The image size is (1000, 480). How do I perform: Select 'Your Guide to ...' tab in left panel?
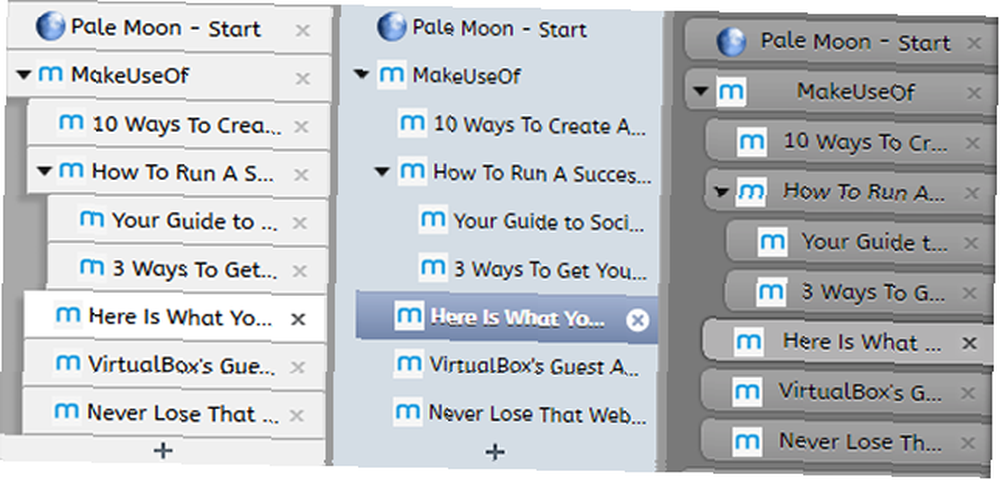point(188,221)
